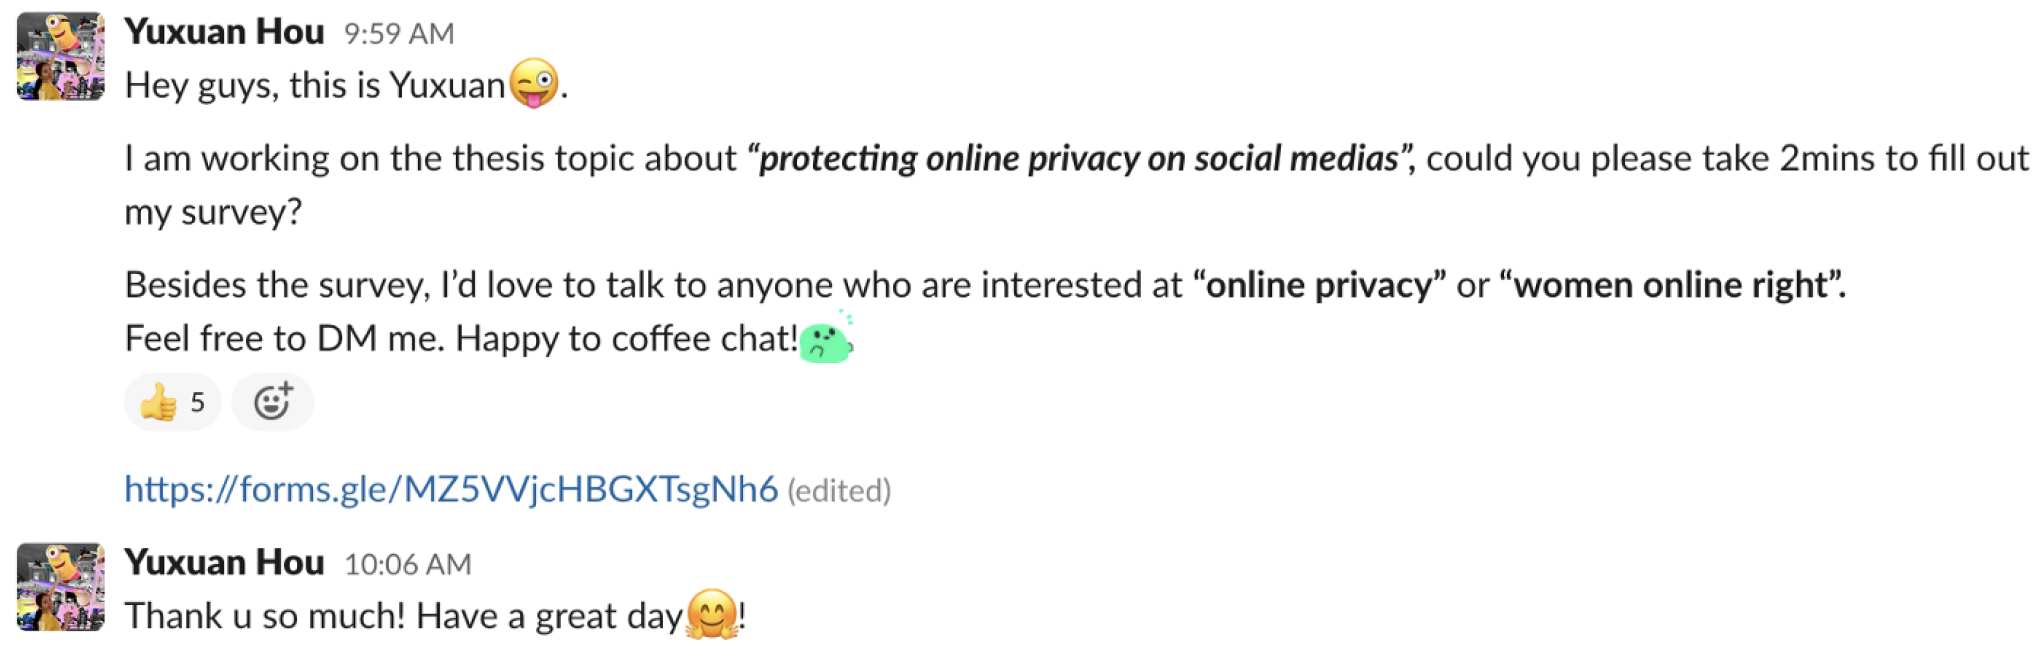2040x672 pixels.
Task: Click the "my survey?" text line
Action: pyautogui.click(x=213, y=212)
